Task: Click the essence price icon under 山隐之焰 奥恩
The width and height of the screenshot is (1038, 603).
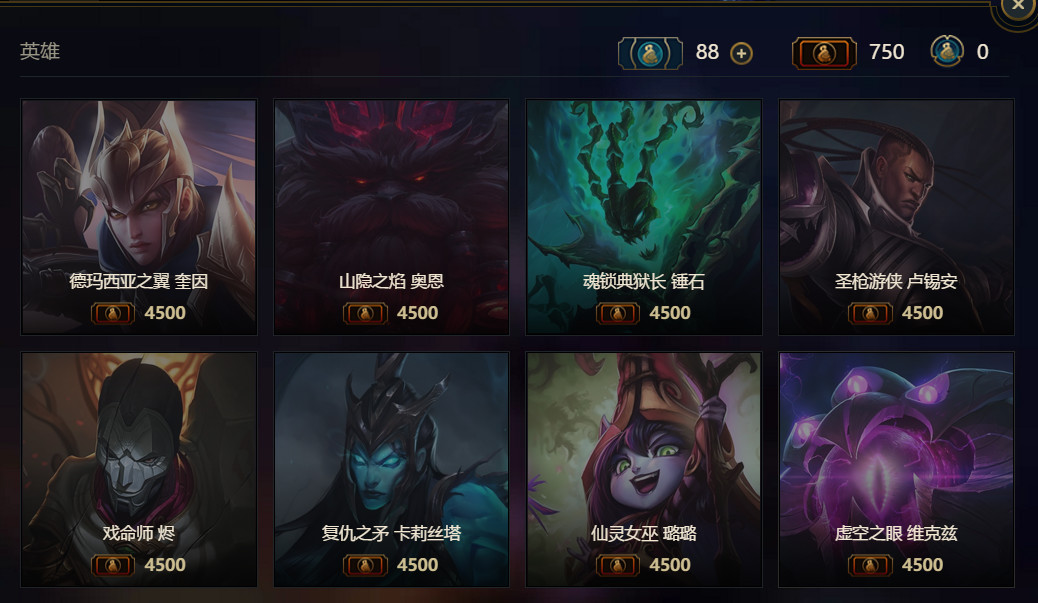Action: [365, 313]
